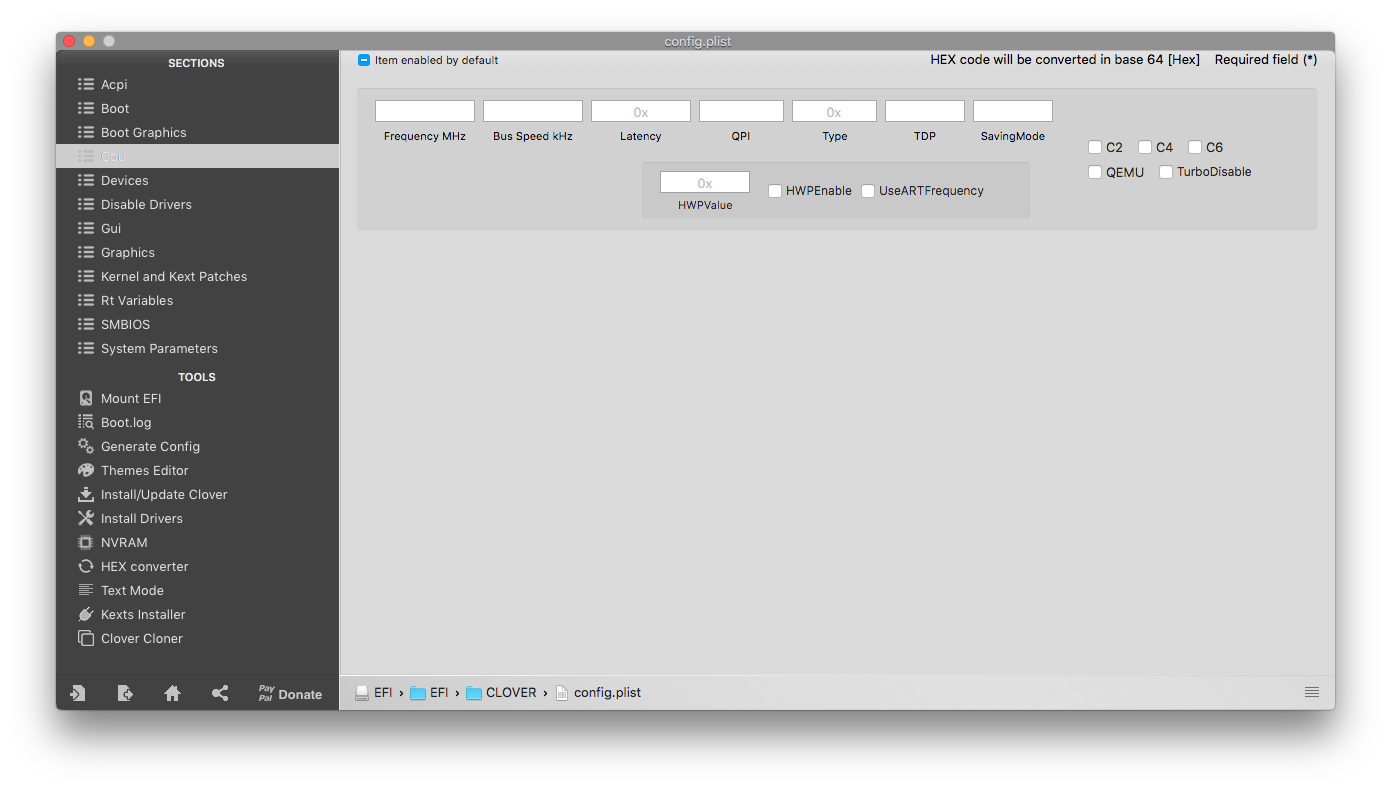Open the Generate Config tool
1391x790 pixels.
(x=197, y=446)
